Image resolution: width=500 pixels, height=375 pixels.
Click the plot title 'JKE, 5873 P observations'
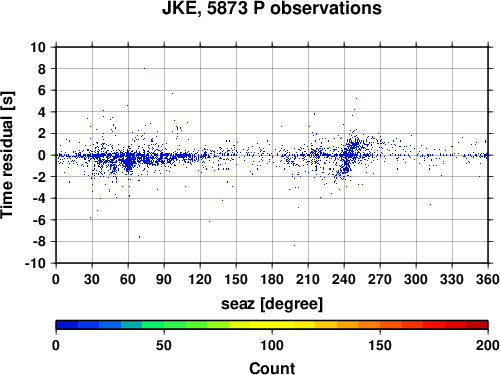pyautogui.click(x=272, y=8)
